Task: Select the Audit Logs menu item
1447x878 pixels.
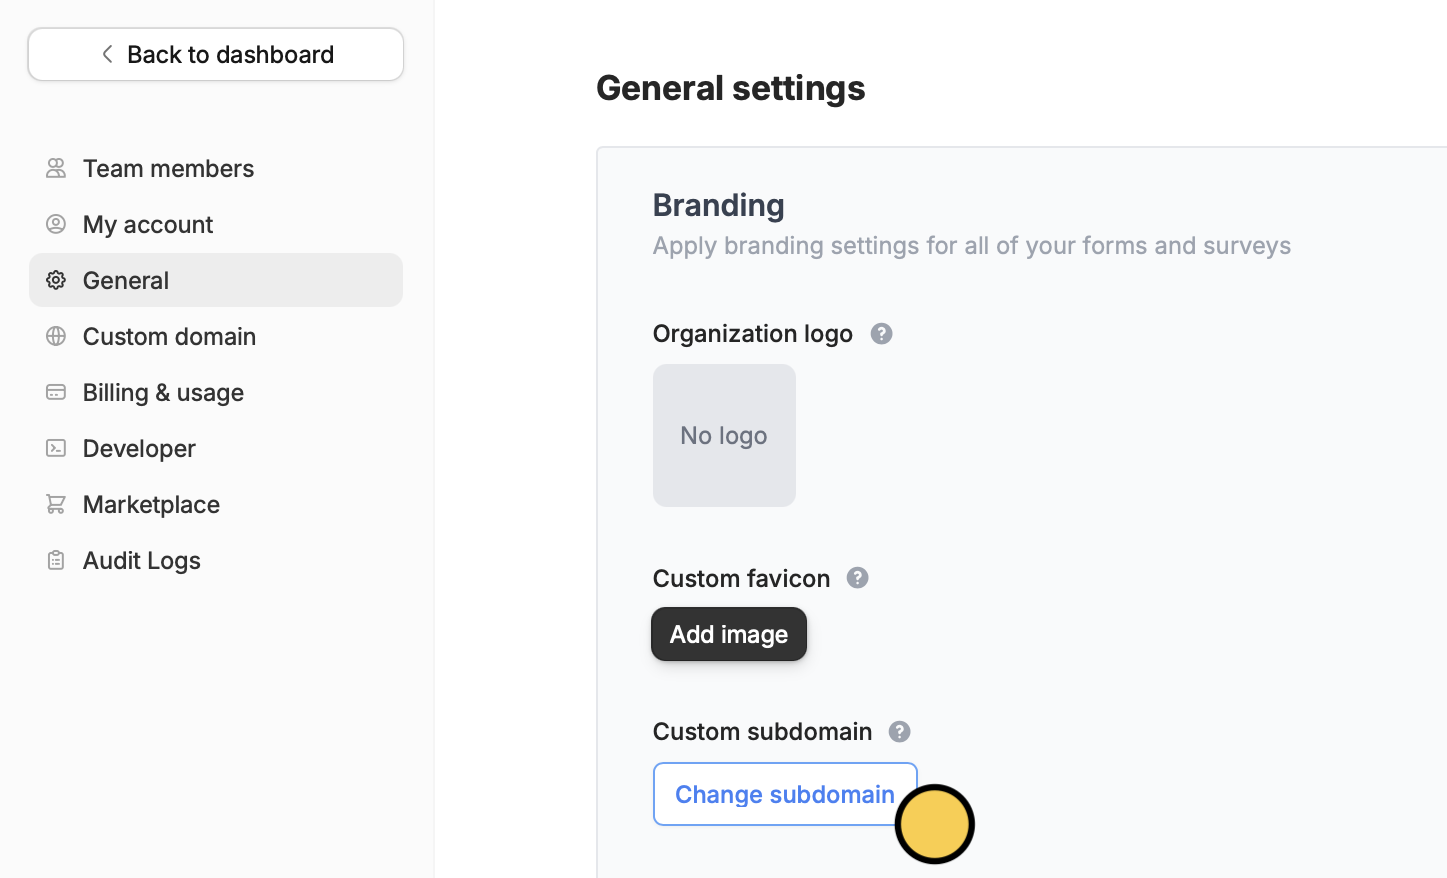Action: [141, 560]
